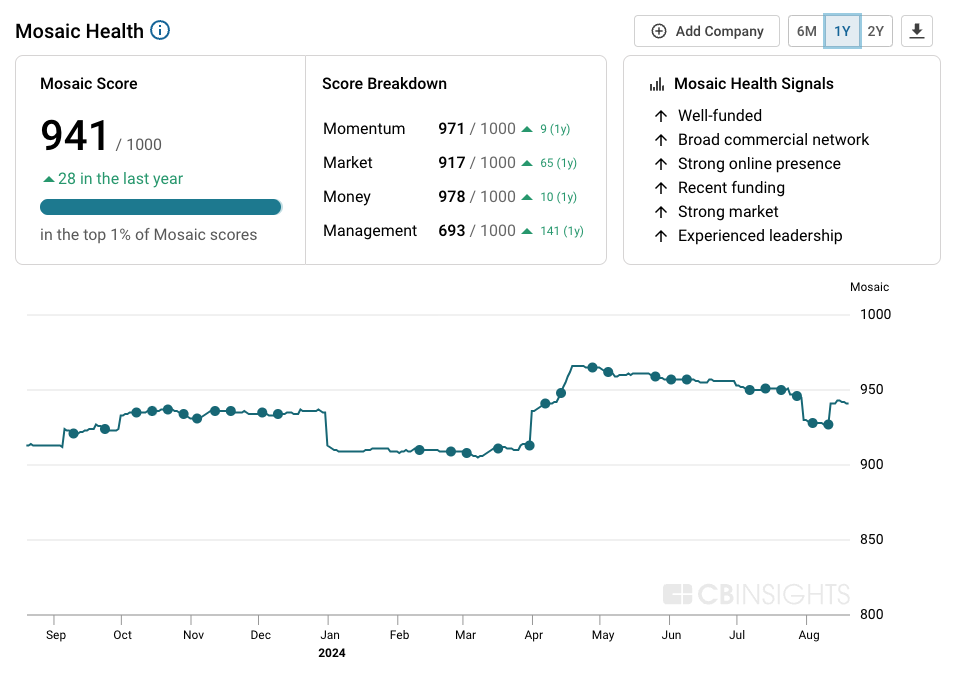Switch to the 2Y time range
Screen dimensions: 957x680
876,31
